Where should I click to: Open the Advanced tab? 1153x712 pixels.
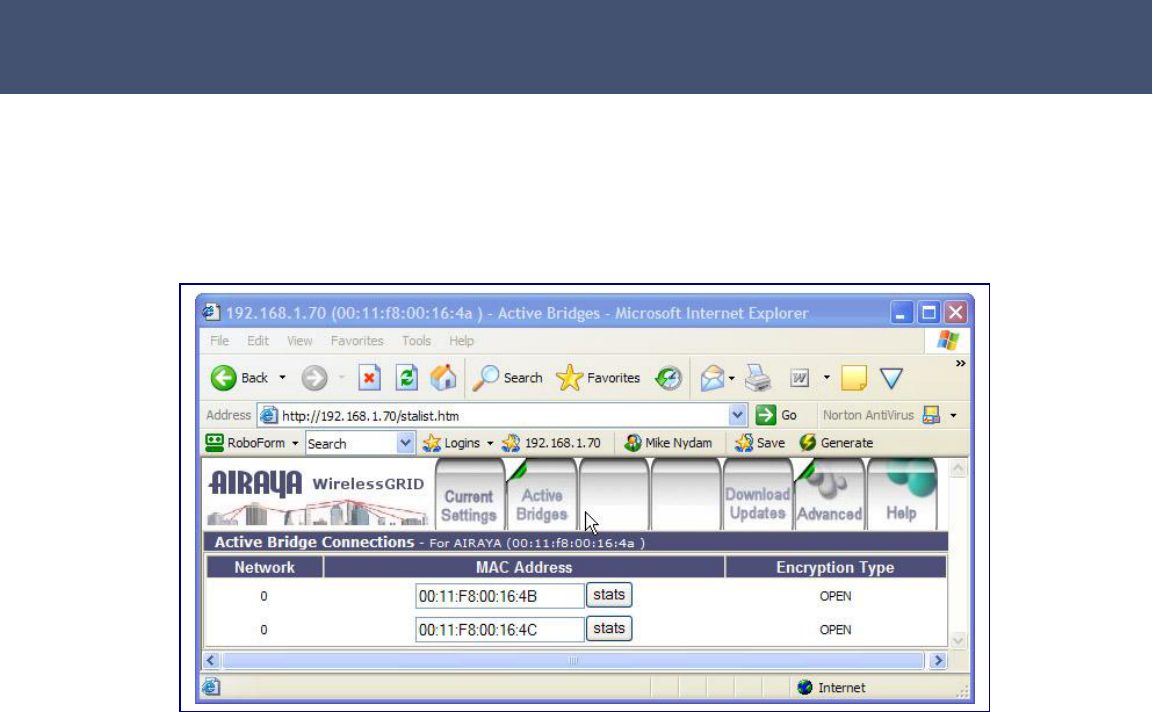click(x=829, y=494)
